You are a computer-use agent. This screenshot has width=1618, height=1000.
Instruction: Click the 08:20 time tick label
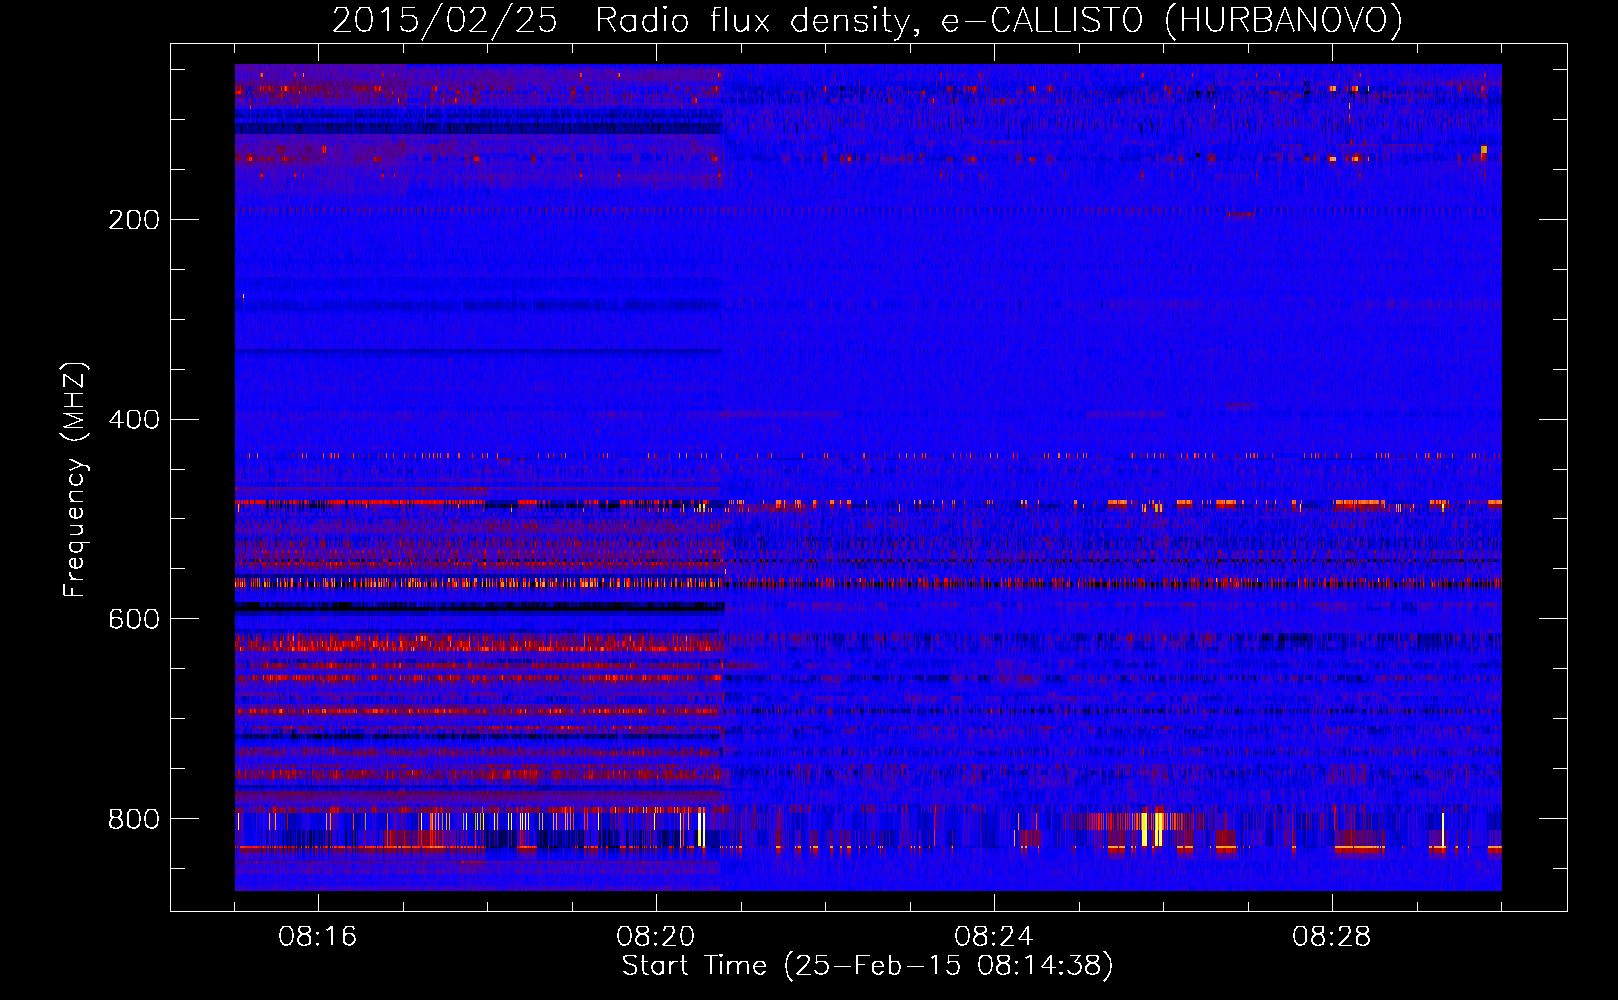click(x=656, y=937)
